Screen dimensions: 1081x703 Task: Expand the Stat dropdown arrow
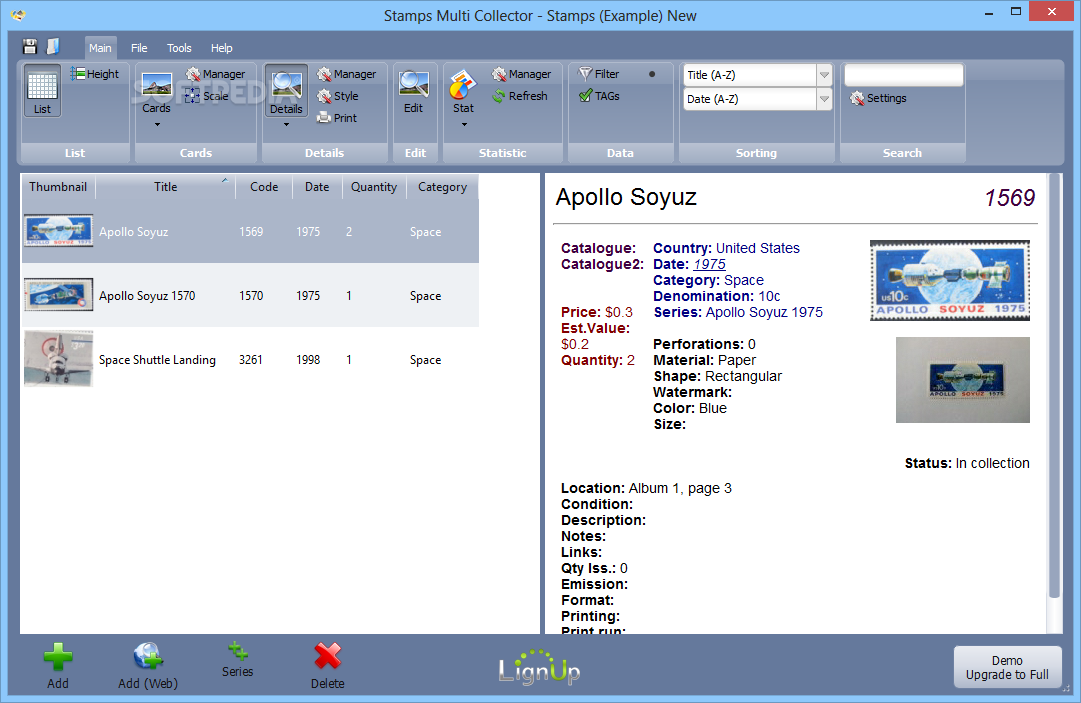(x=464, y=125)
